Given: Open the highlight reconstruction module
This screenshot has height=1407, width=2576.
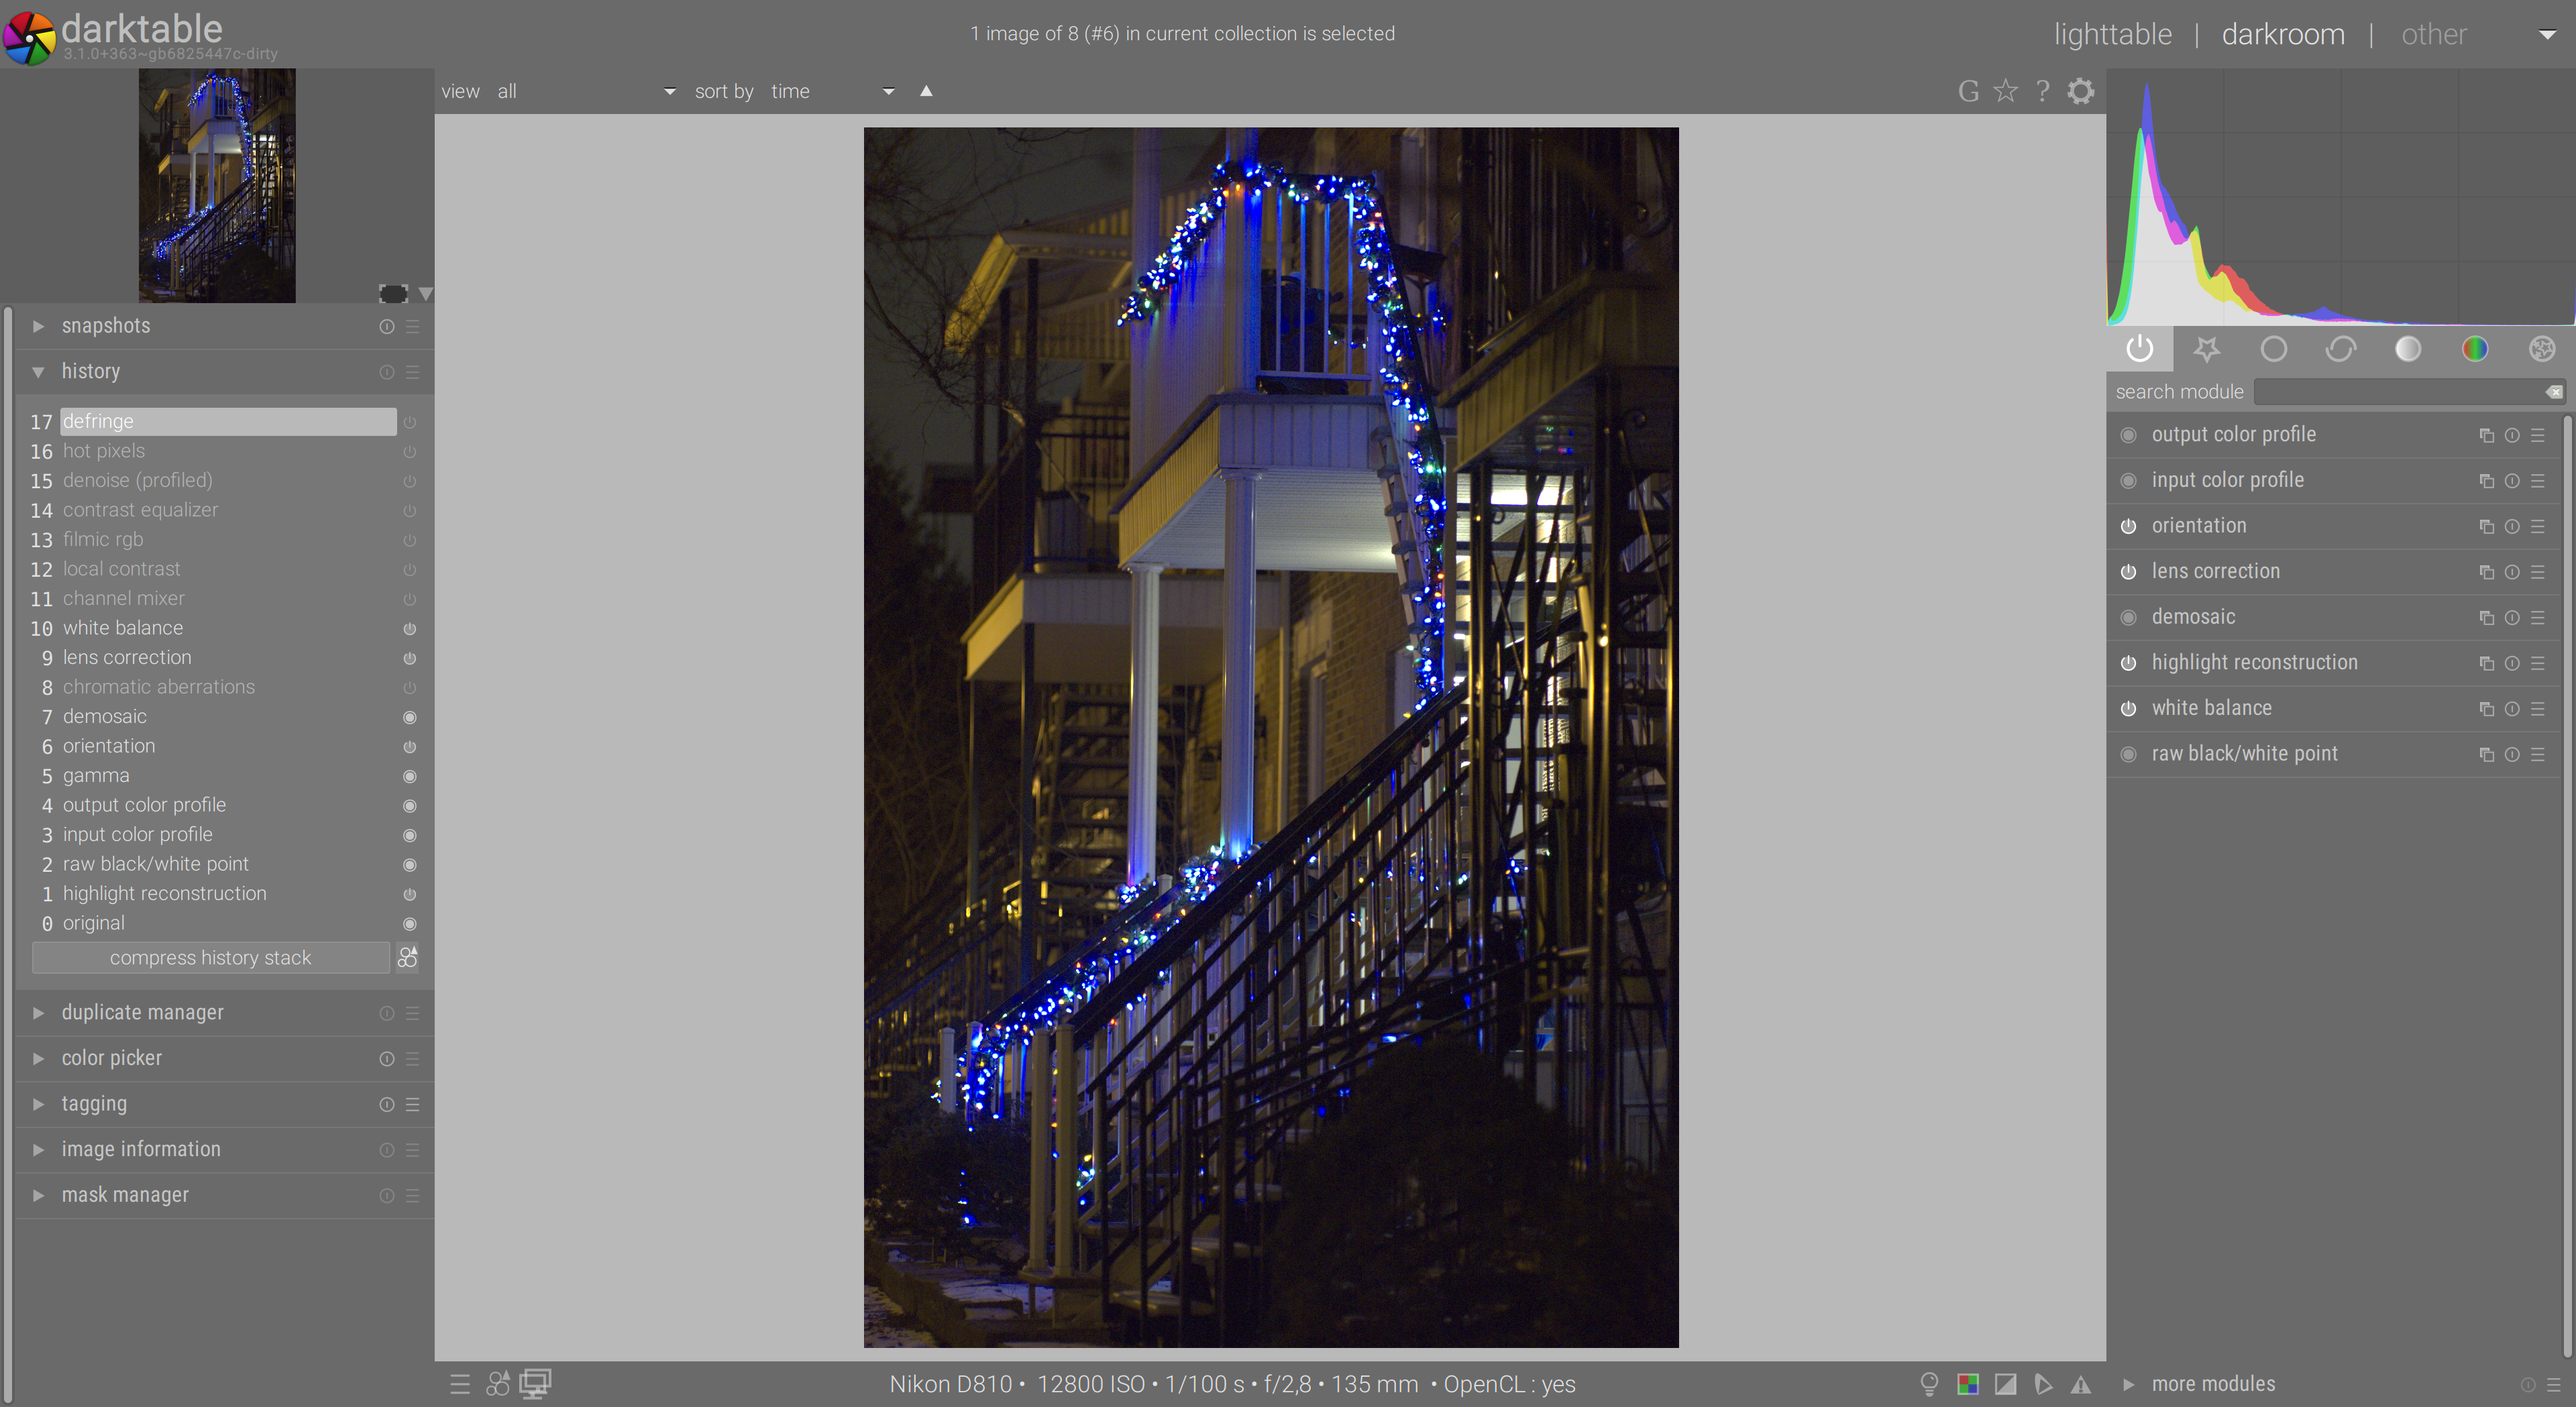Looking at the screenshot, I should coord(2254,663).
